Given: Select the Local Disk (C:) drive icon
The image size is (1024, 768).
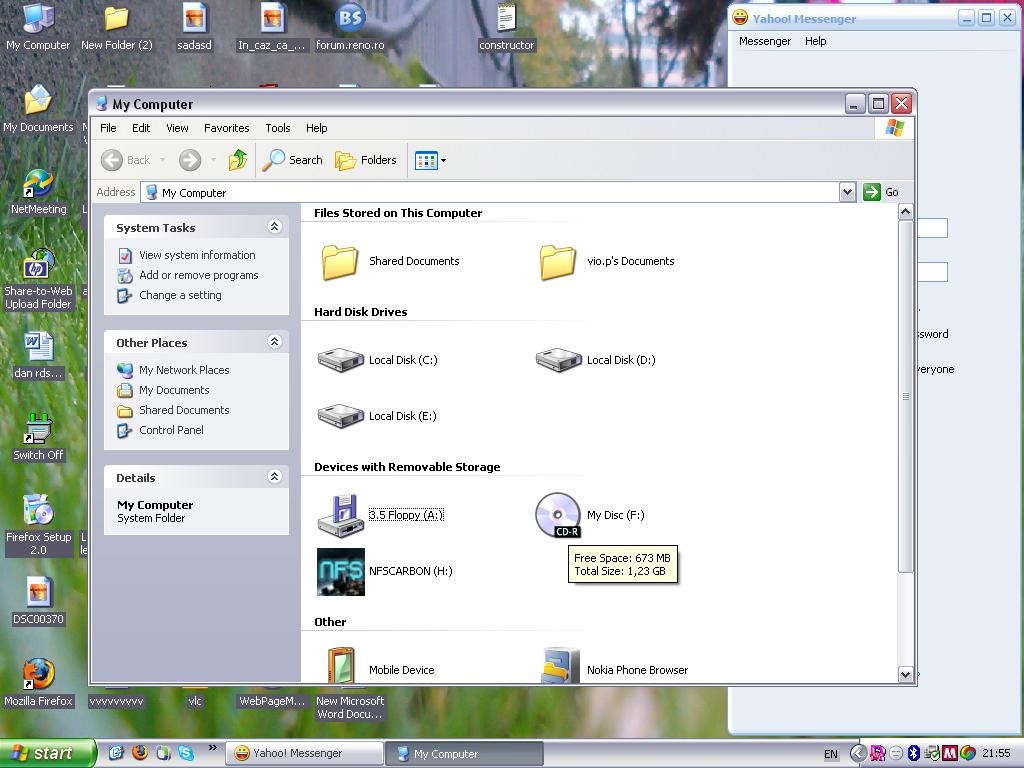Looking at the screenshot, I should pos(340,360).
